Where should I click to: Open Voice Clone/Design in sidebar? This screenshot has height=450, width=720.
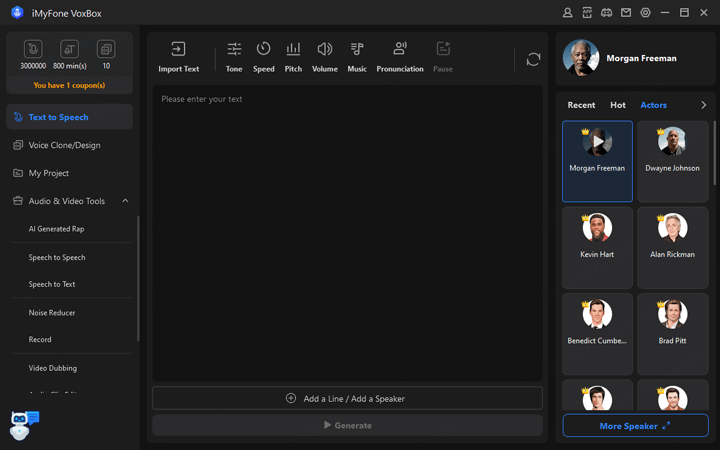tap(64, 145)
